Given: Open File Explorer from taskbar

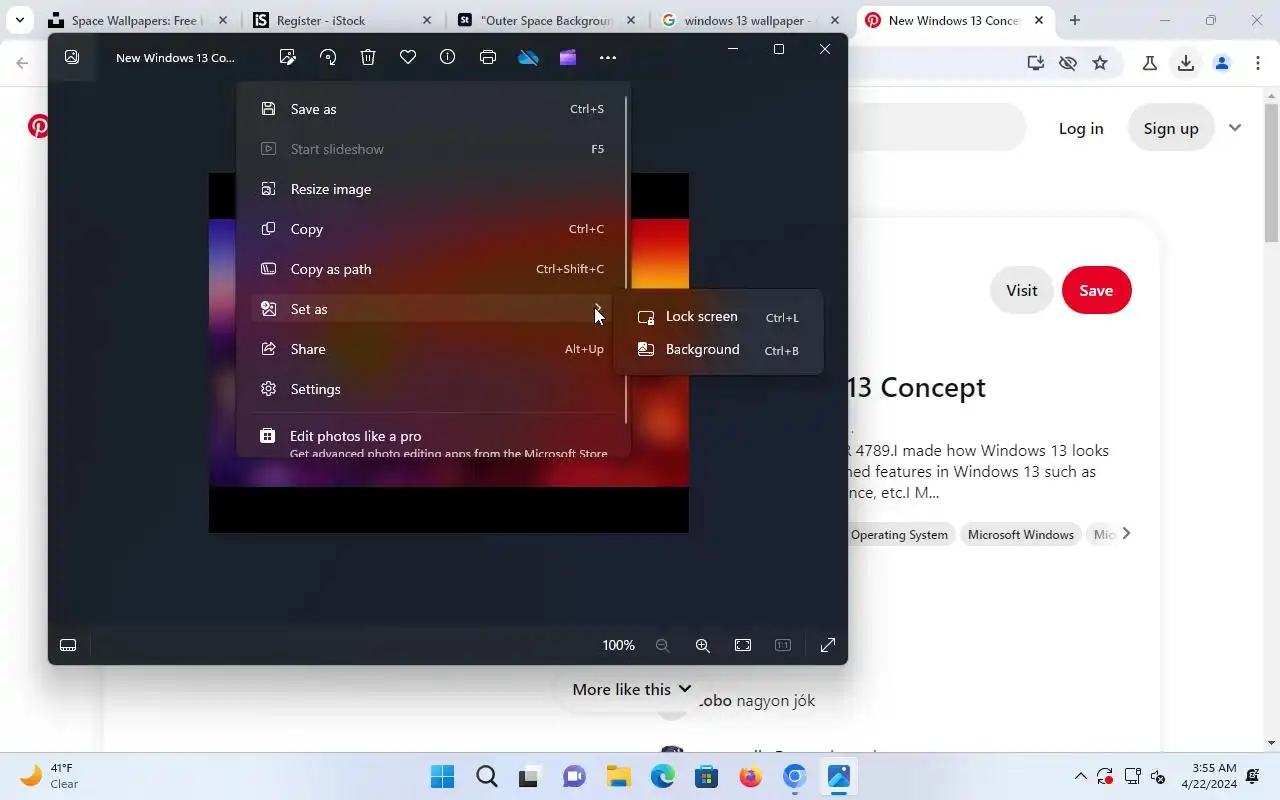Looking at the screenshot, I should point(618,777).
